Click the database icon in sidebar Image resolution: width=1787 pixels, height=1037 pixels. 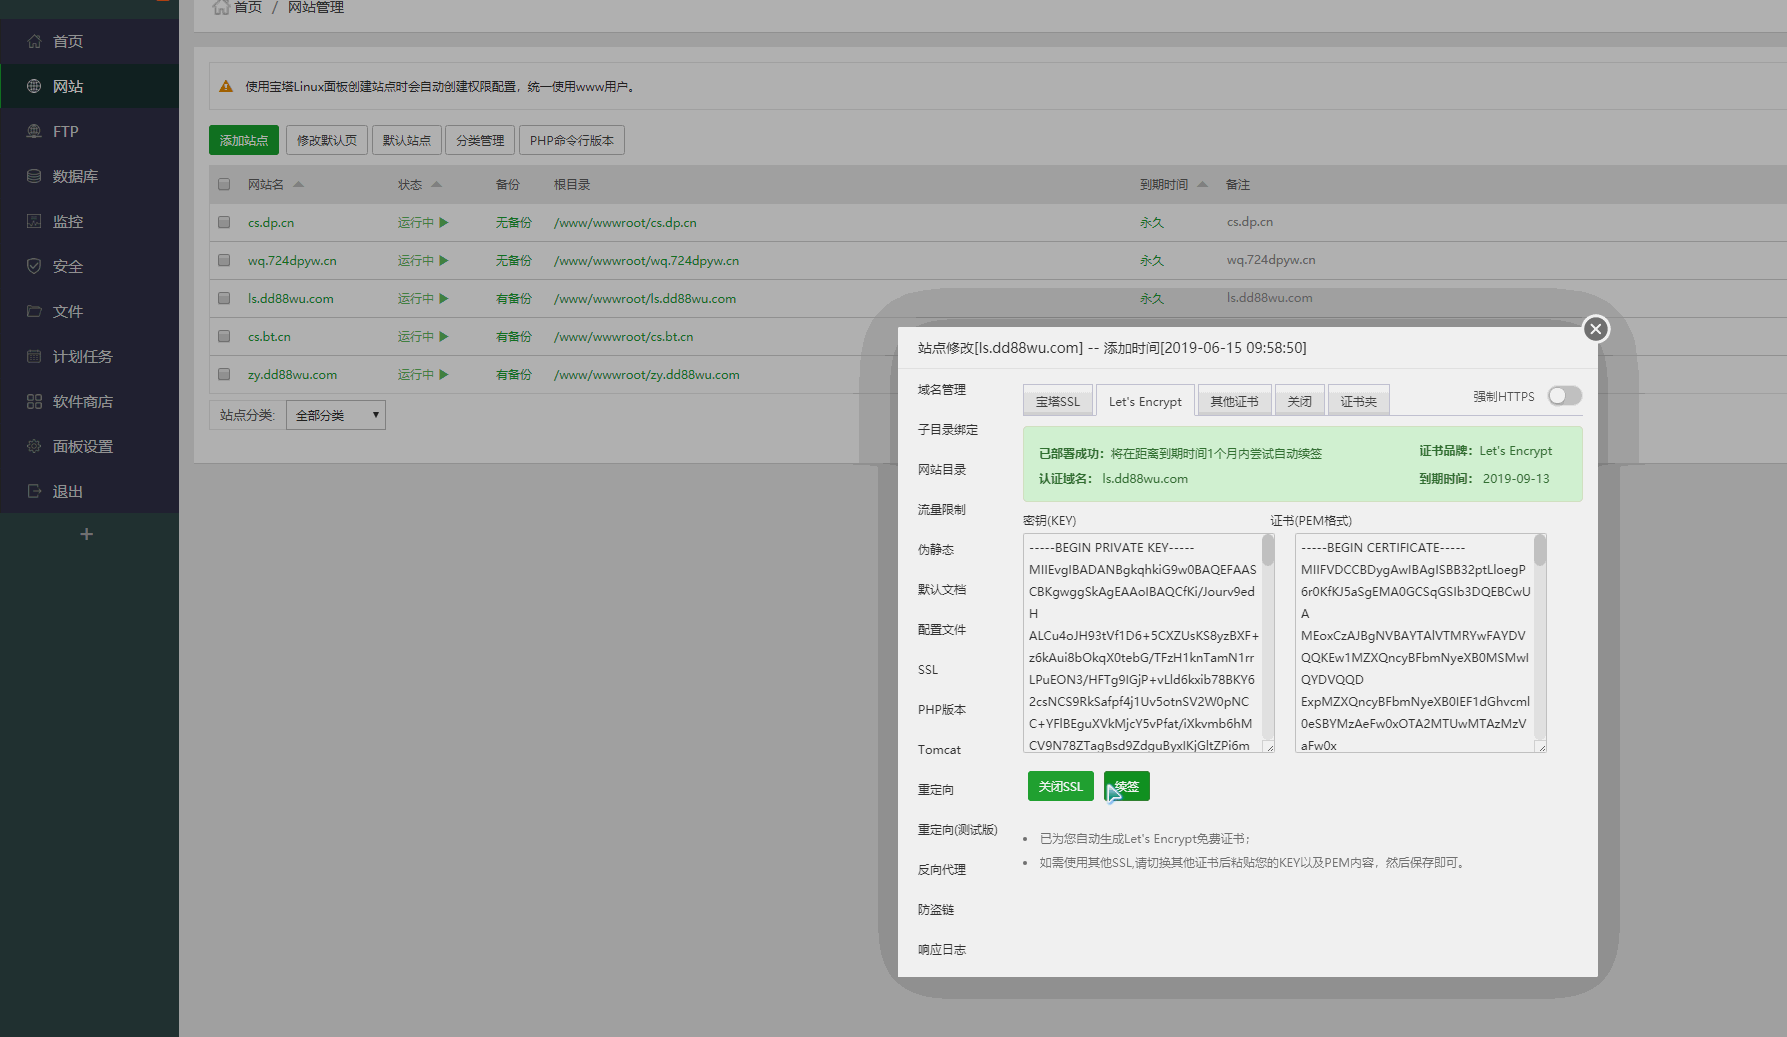(x=34, y=176)
